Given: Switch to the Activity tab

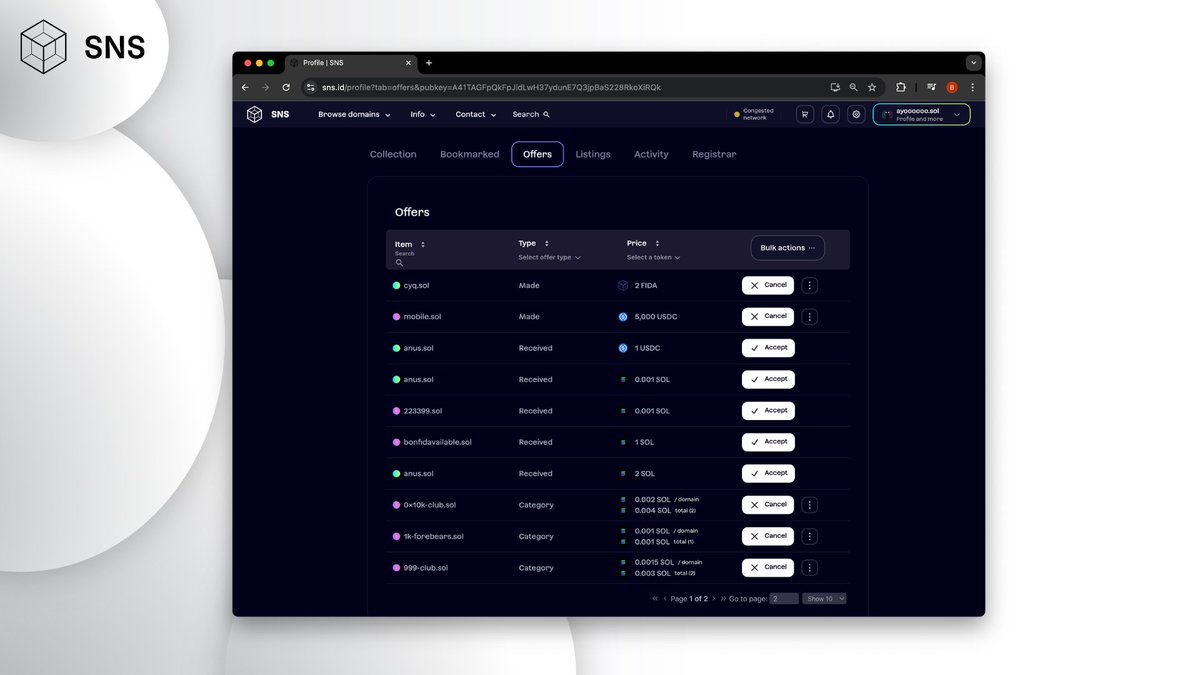Looking at the screenshot, I should (651, 154).
